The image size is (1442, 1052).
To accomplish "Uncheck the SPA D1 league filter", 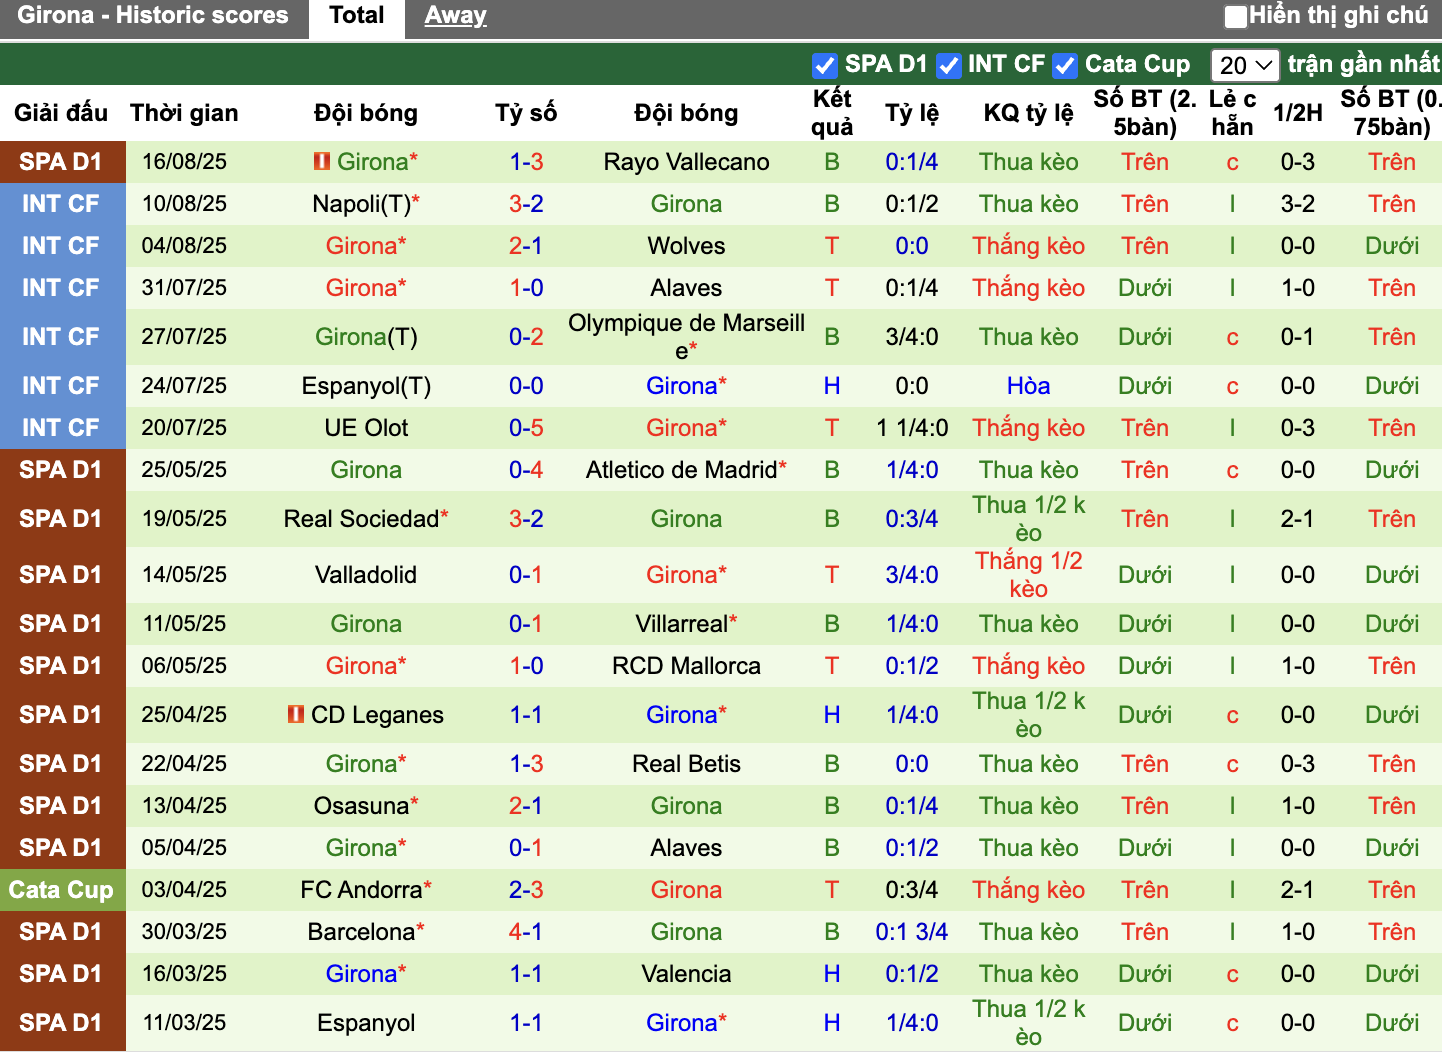I will [824, 65].
